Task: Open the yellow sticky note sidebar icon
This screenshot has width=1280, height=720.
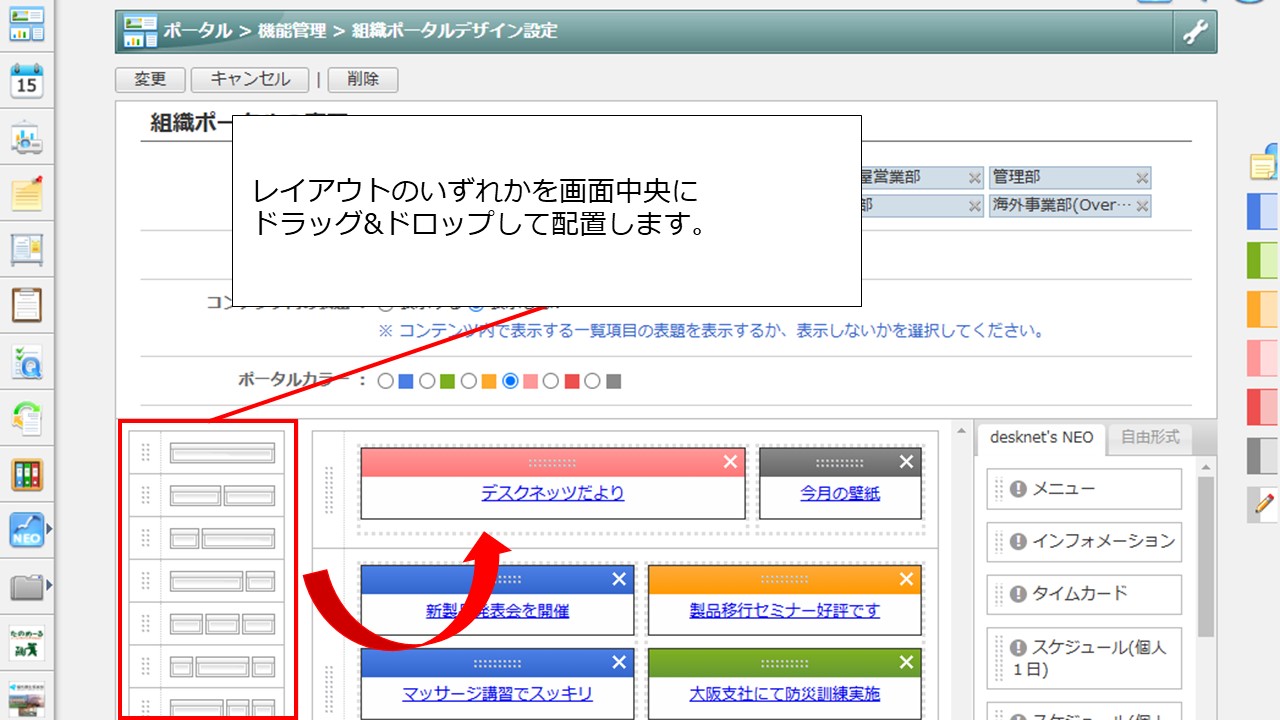Action: coord(26,193)
